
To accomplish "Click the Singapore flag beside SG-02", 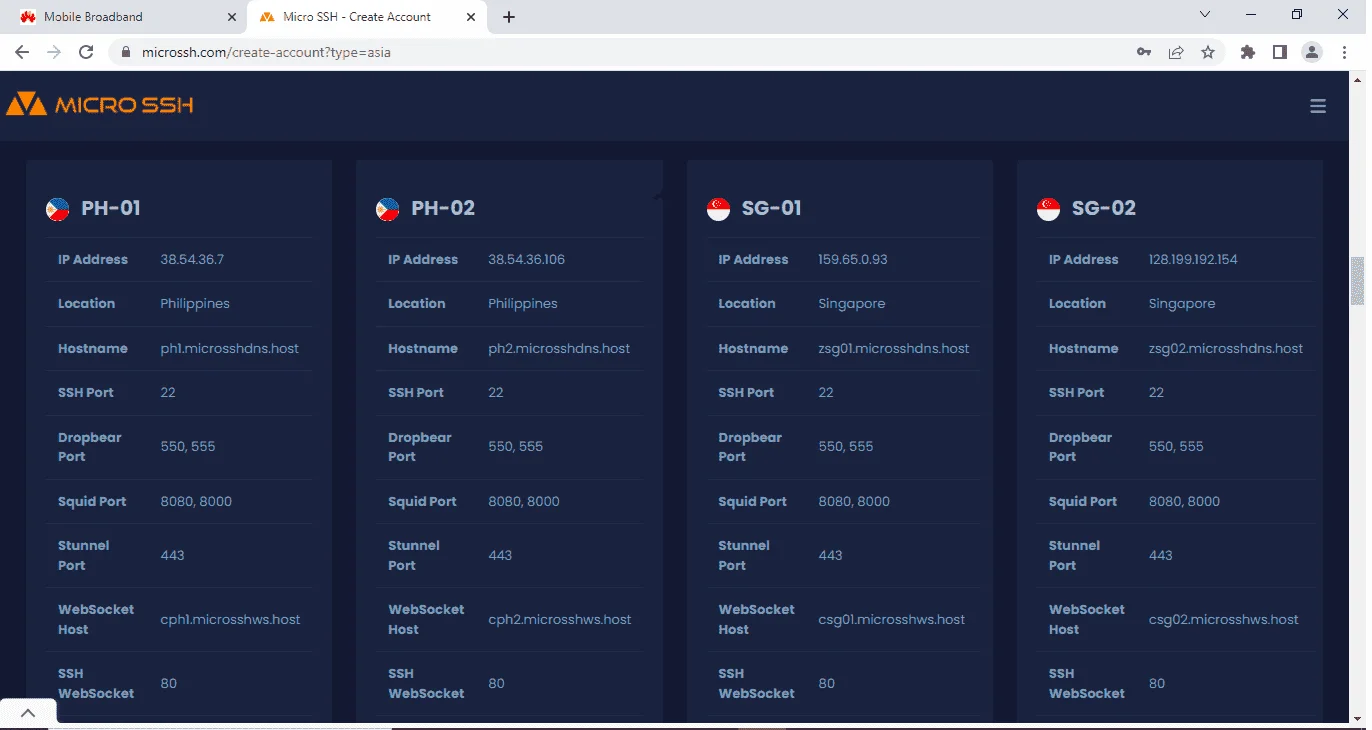I will (x=1048, y=209).
